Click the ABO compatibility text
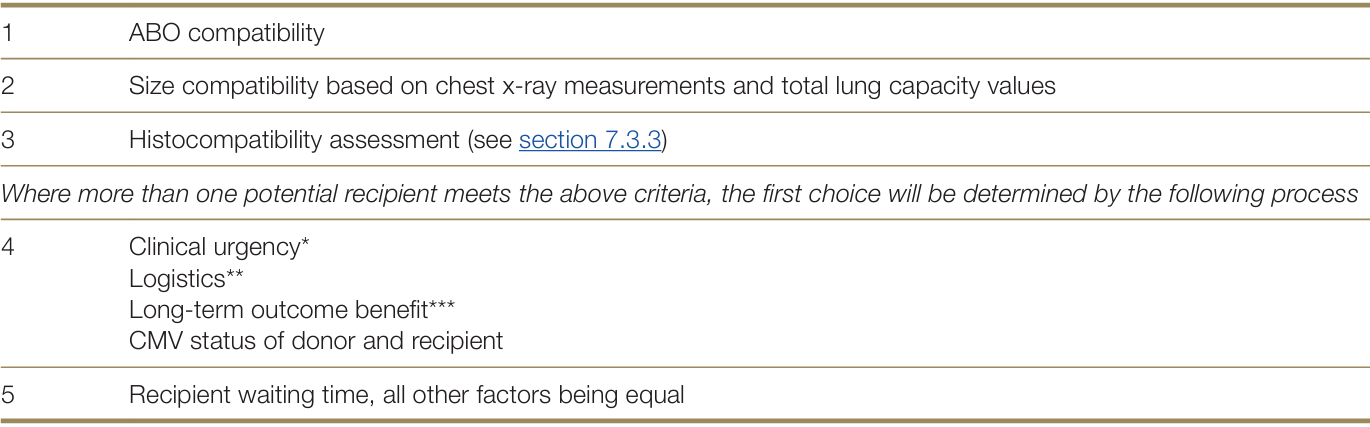Viewport: 1370px width, 427px height. point(226,33)
